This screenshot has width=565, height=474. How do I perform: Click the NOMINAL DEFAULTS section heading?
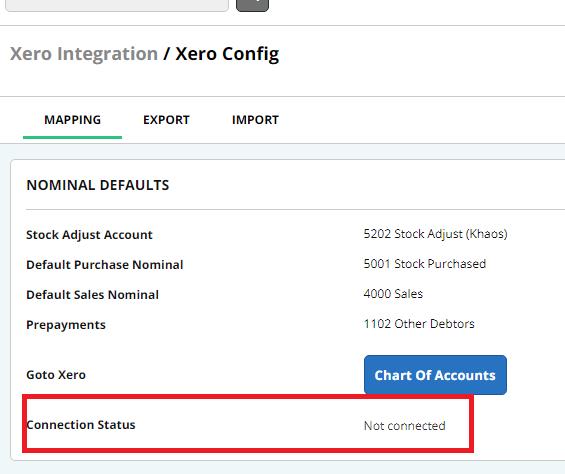click(98, 185)
